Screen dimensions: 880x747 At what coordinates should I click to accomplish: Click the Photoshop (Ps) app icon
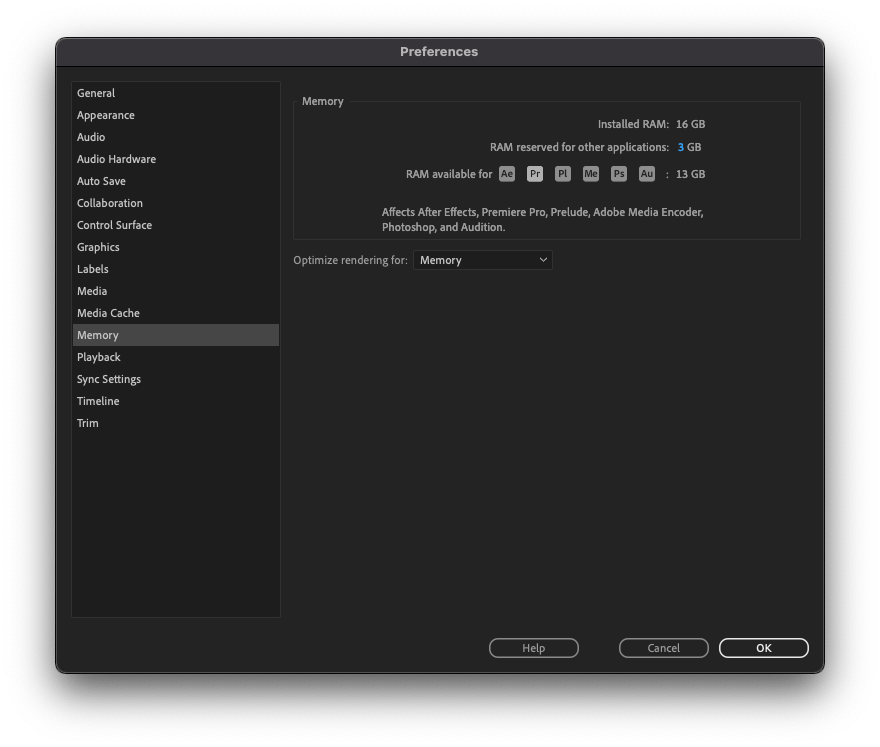619,173
